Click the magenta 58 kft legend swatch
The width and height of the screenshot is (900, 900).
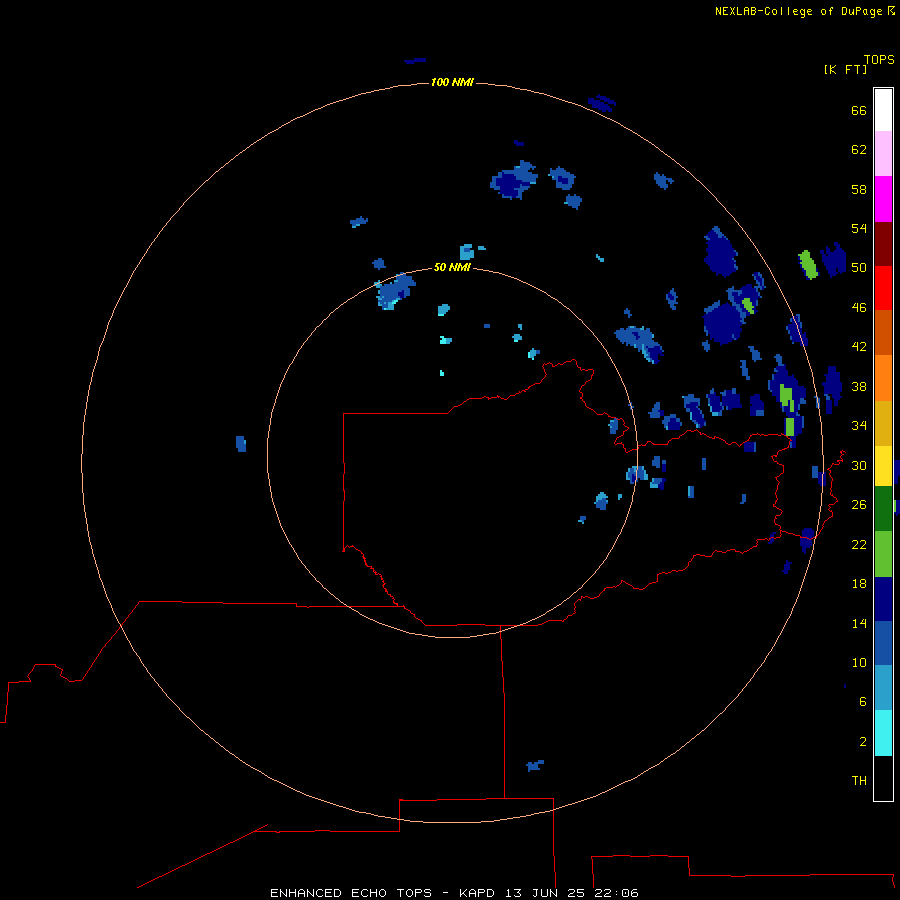[883, 199]
